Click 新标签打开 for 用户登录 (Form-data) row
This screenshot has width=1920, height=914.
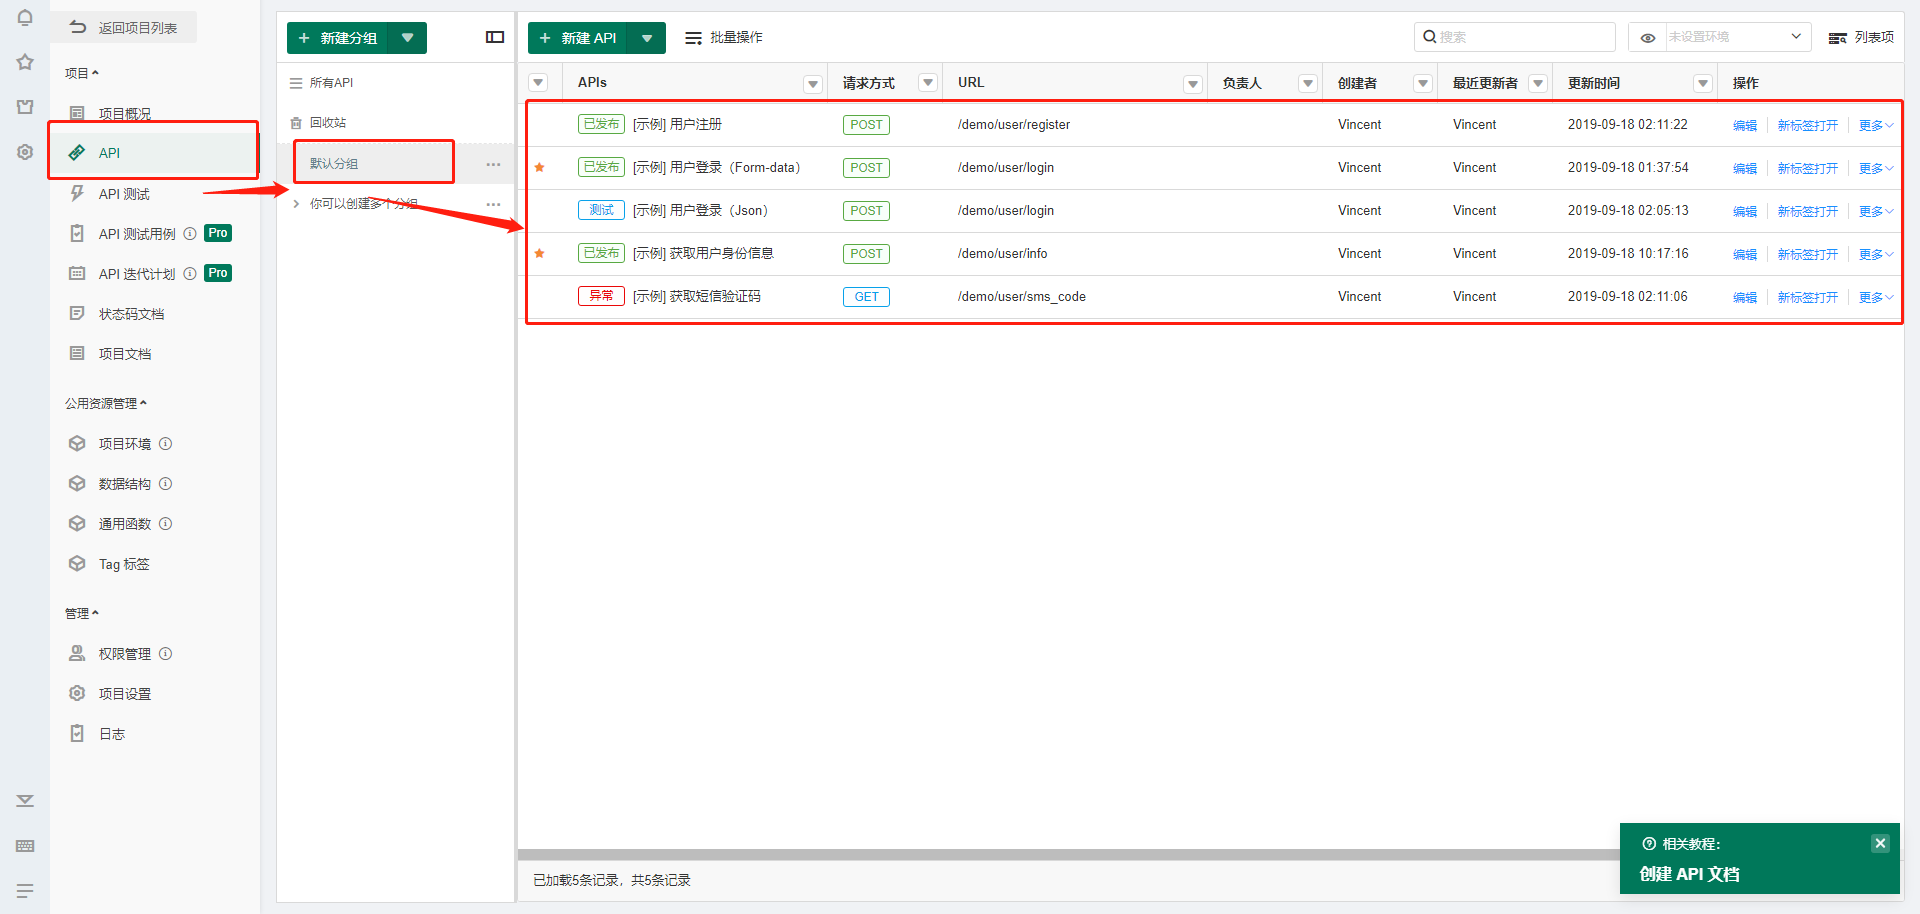1808,168
